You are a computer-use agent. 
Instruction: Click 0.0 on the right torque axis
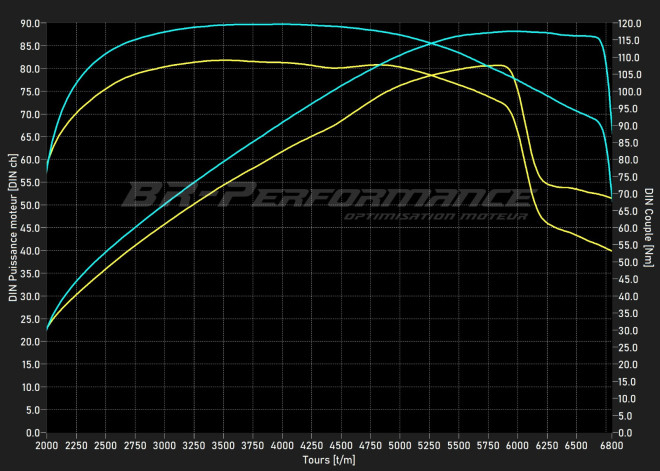click(x=623, y=433)
